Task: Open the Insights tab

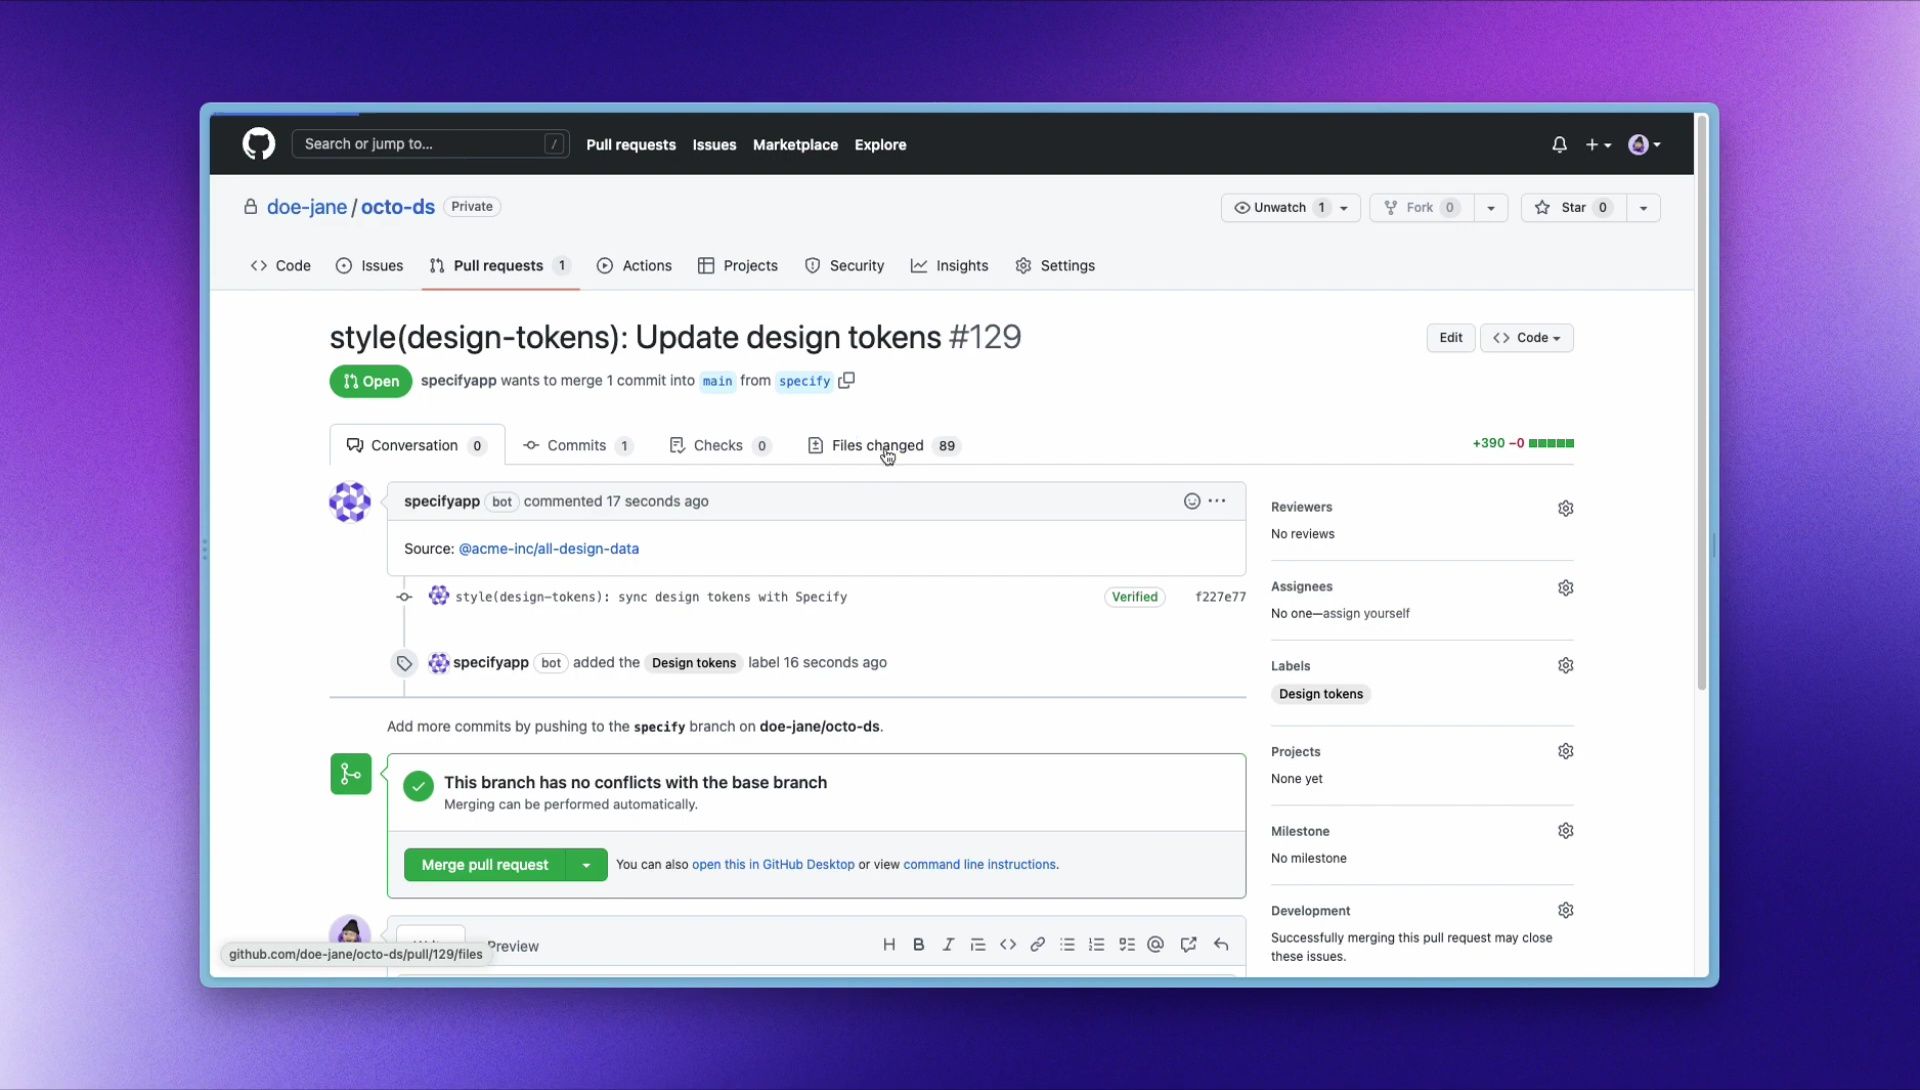Action: point(950,266)
